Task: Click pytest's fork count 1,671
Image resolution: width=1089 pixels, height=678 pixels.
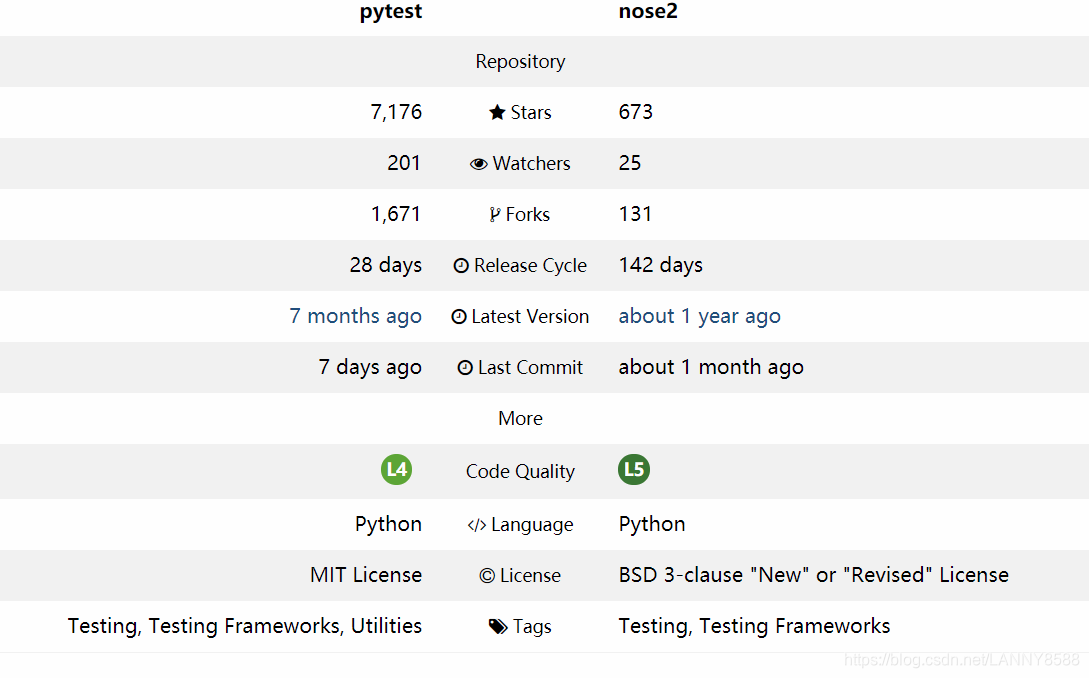Action: 396,214
